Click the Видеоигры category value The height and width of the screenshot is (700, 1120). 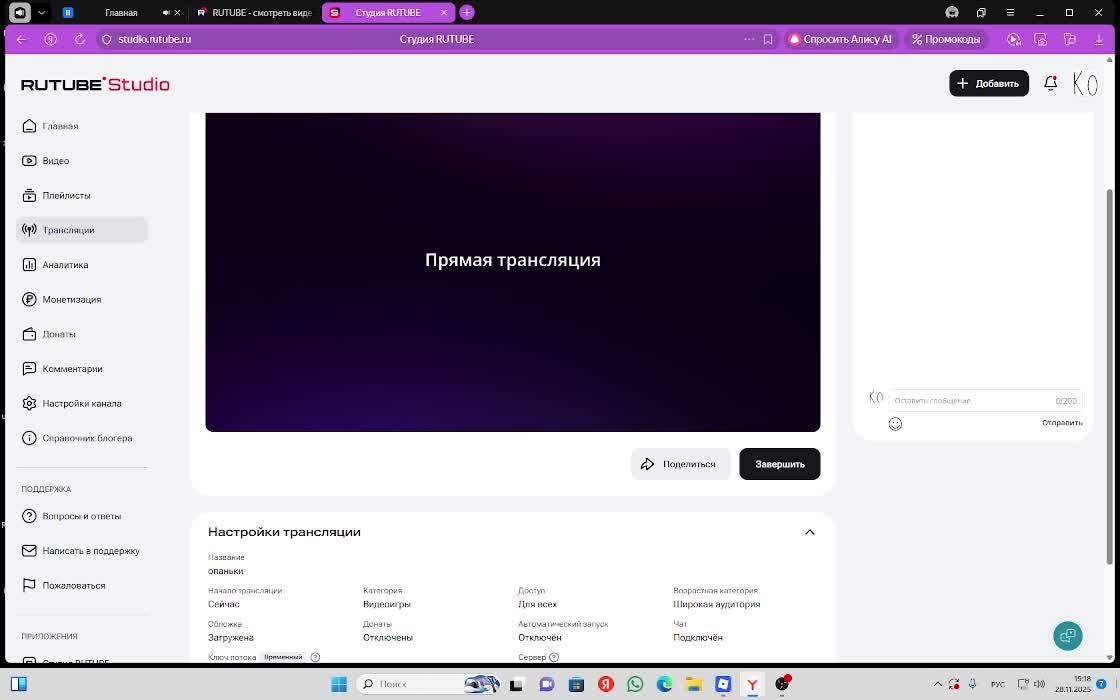[386, 604]
